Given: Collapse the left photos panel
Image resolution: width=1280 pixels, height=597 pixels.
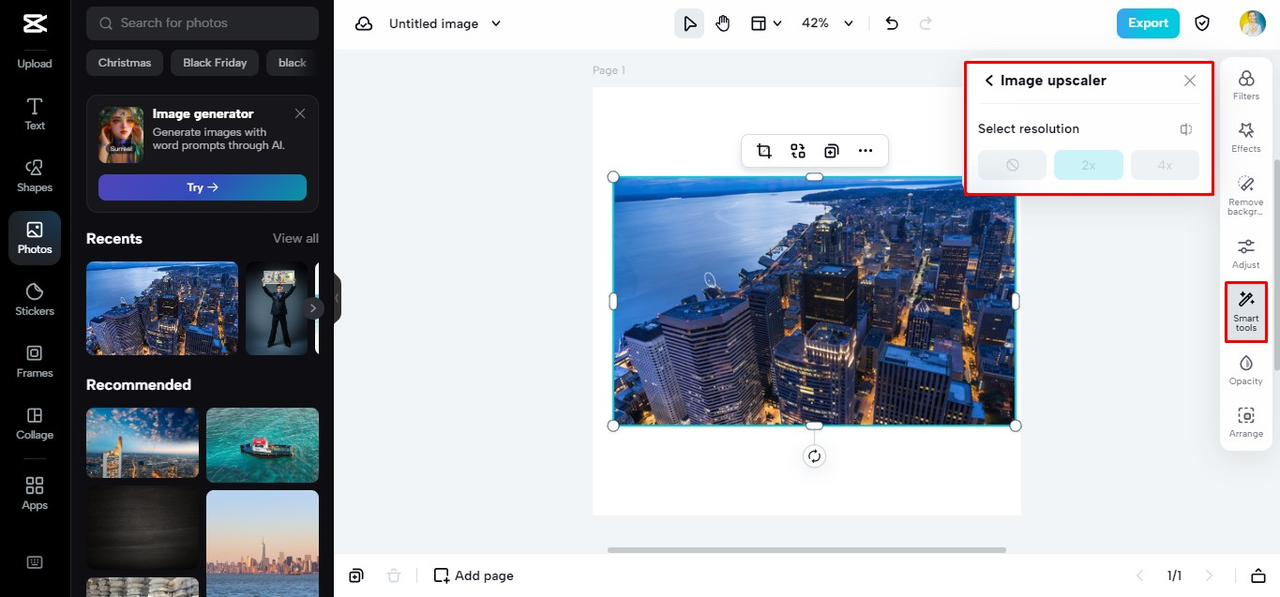Looking at the screenshot, I should coord(337,298).
